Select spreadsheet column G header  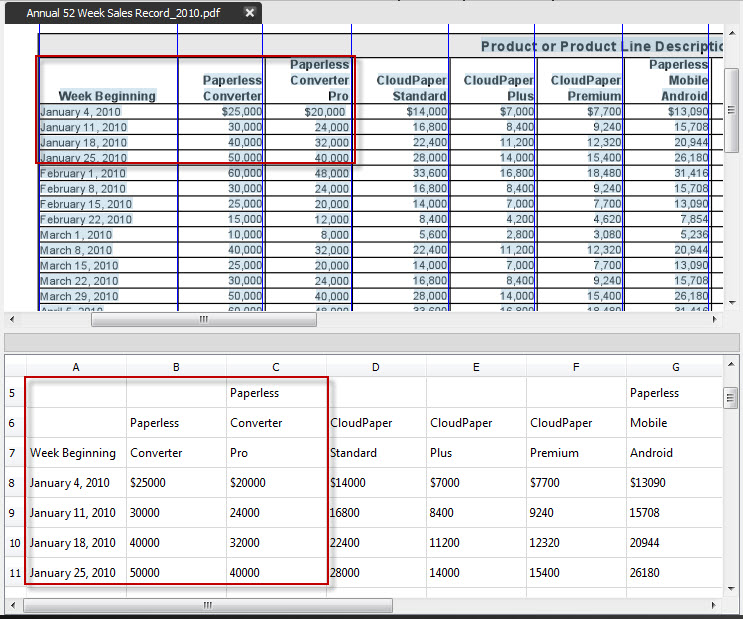[675, 367]
